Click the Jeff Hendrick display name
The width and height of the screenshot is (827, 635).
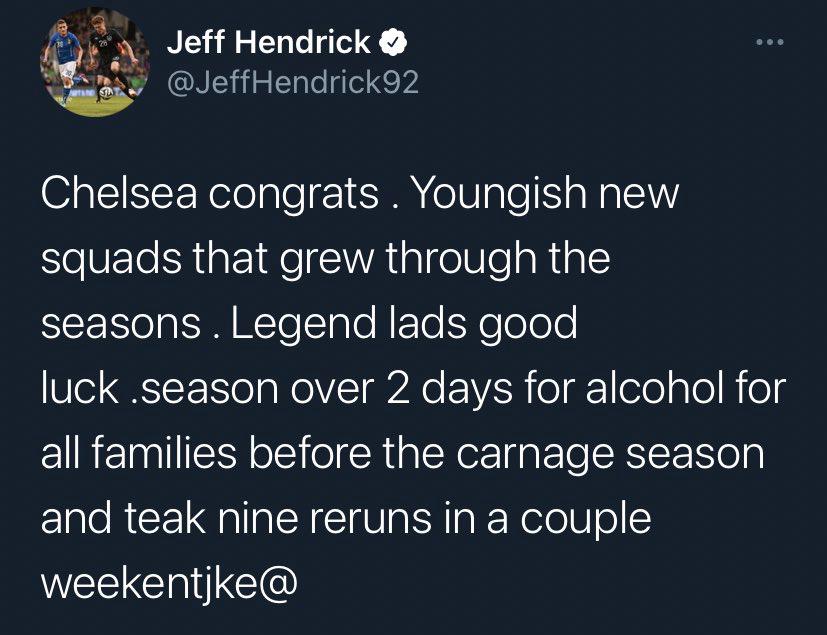pos(269,42)
